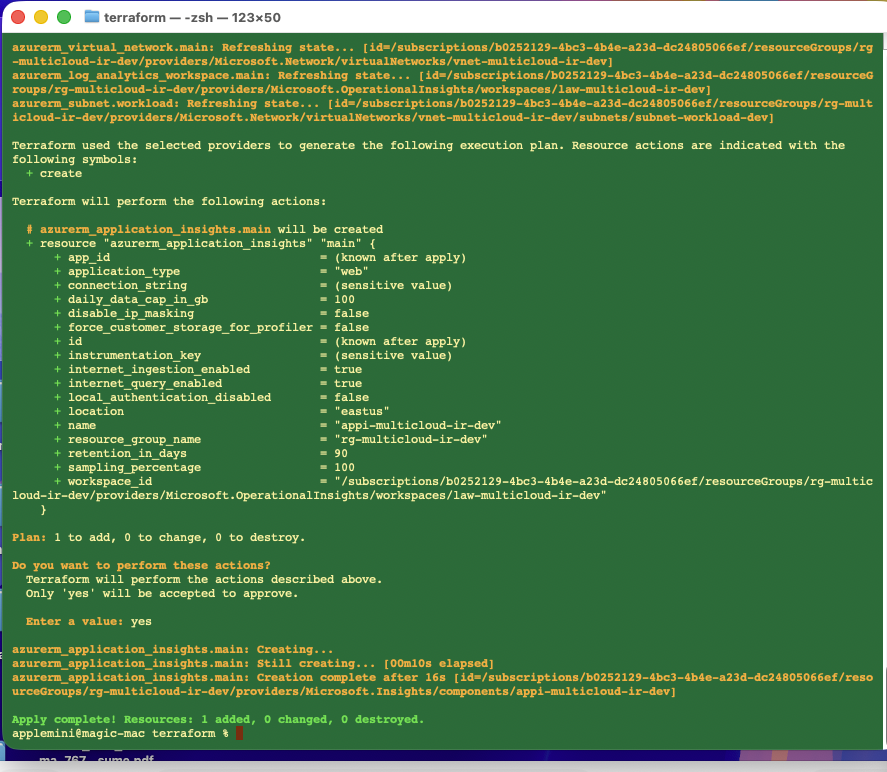Click the application_type value "web"

tap(351, 271)
